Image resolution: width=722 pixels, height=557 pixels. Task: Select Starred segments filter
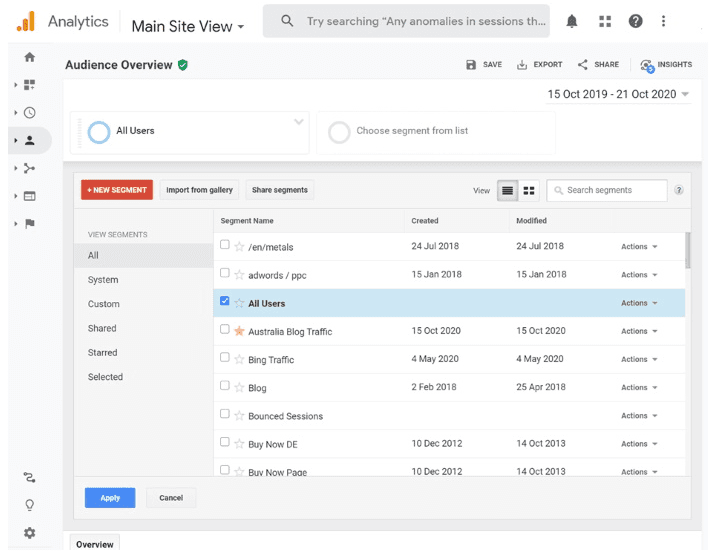[x=103, y=353]
